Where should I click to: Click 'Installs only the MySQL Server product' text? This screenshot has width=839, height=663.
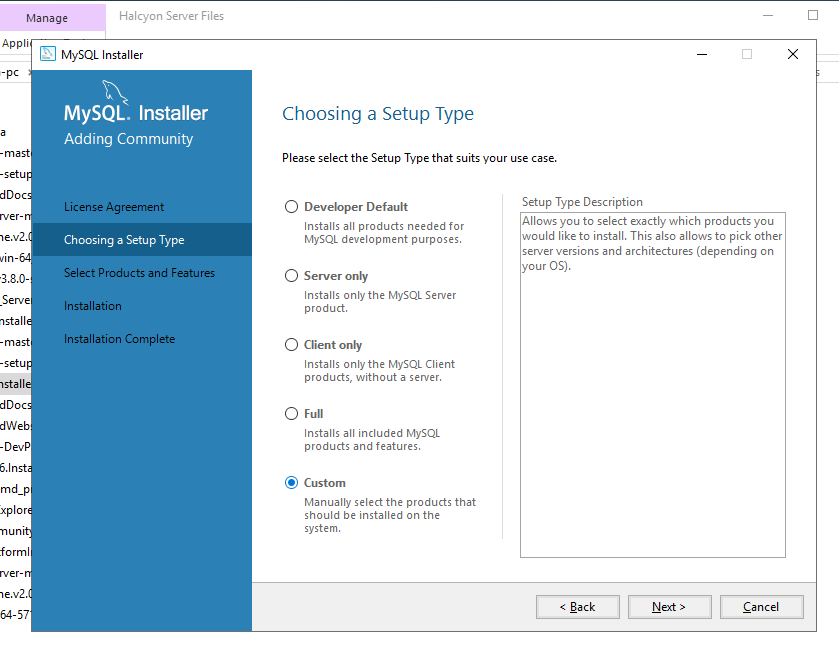point(380,302)
